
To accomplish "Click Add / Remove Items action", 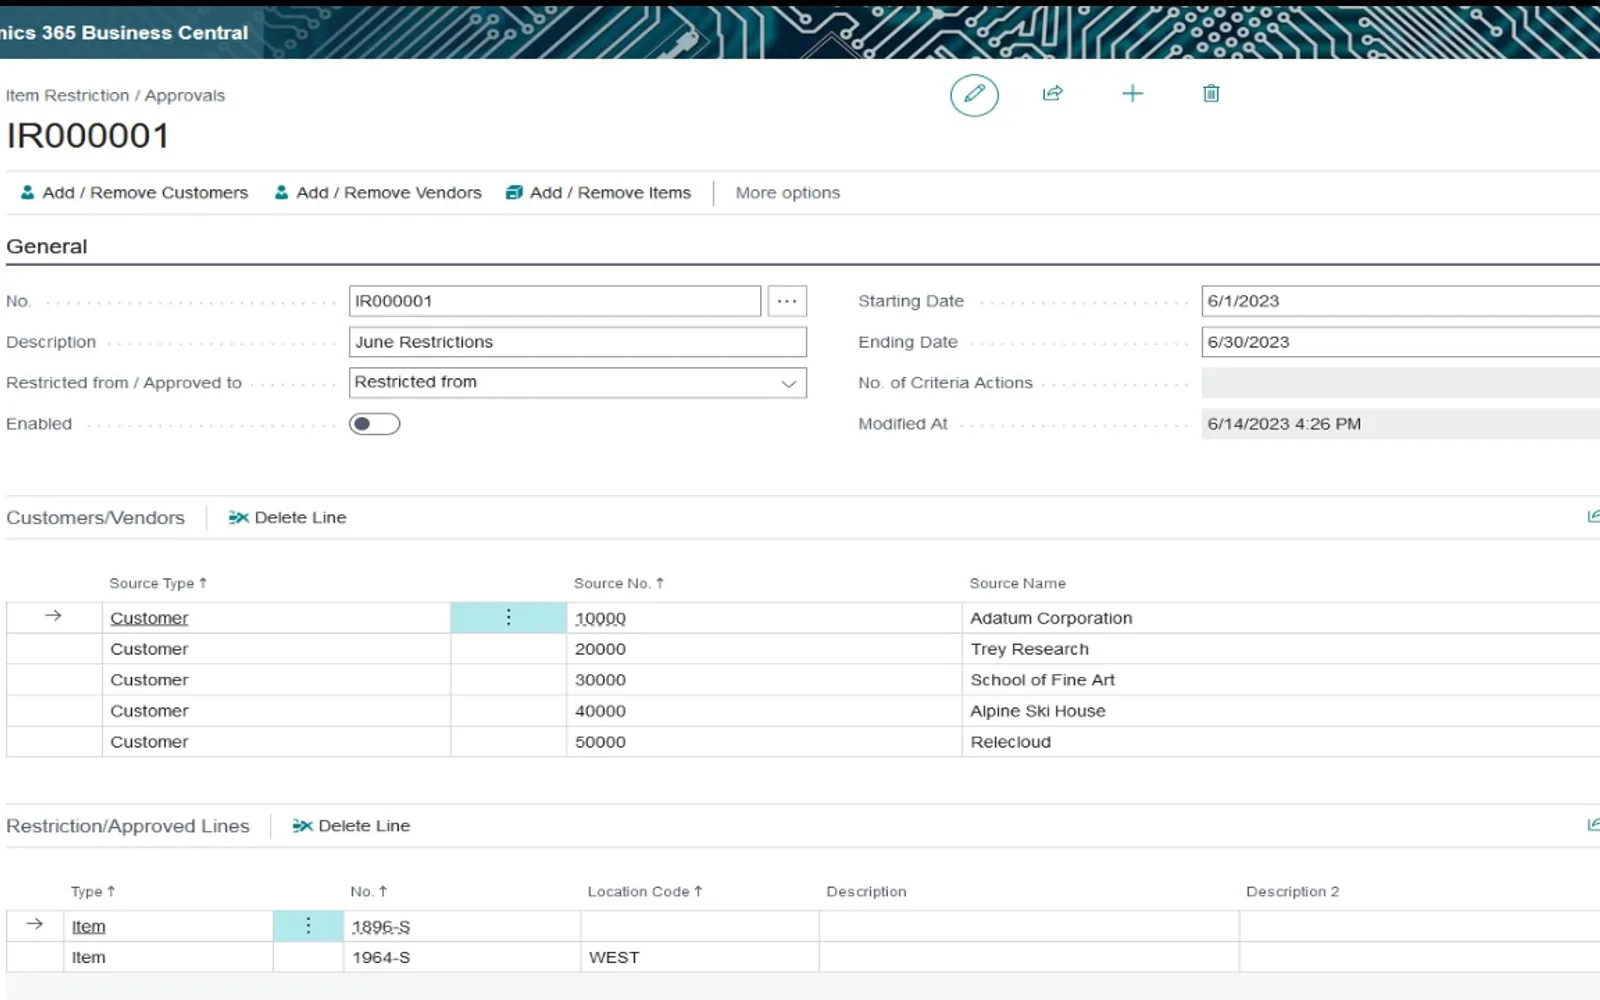I will pos(598,193).
